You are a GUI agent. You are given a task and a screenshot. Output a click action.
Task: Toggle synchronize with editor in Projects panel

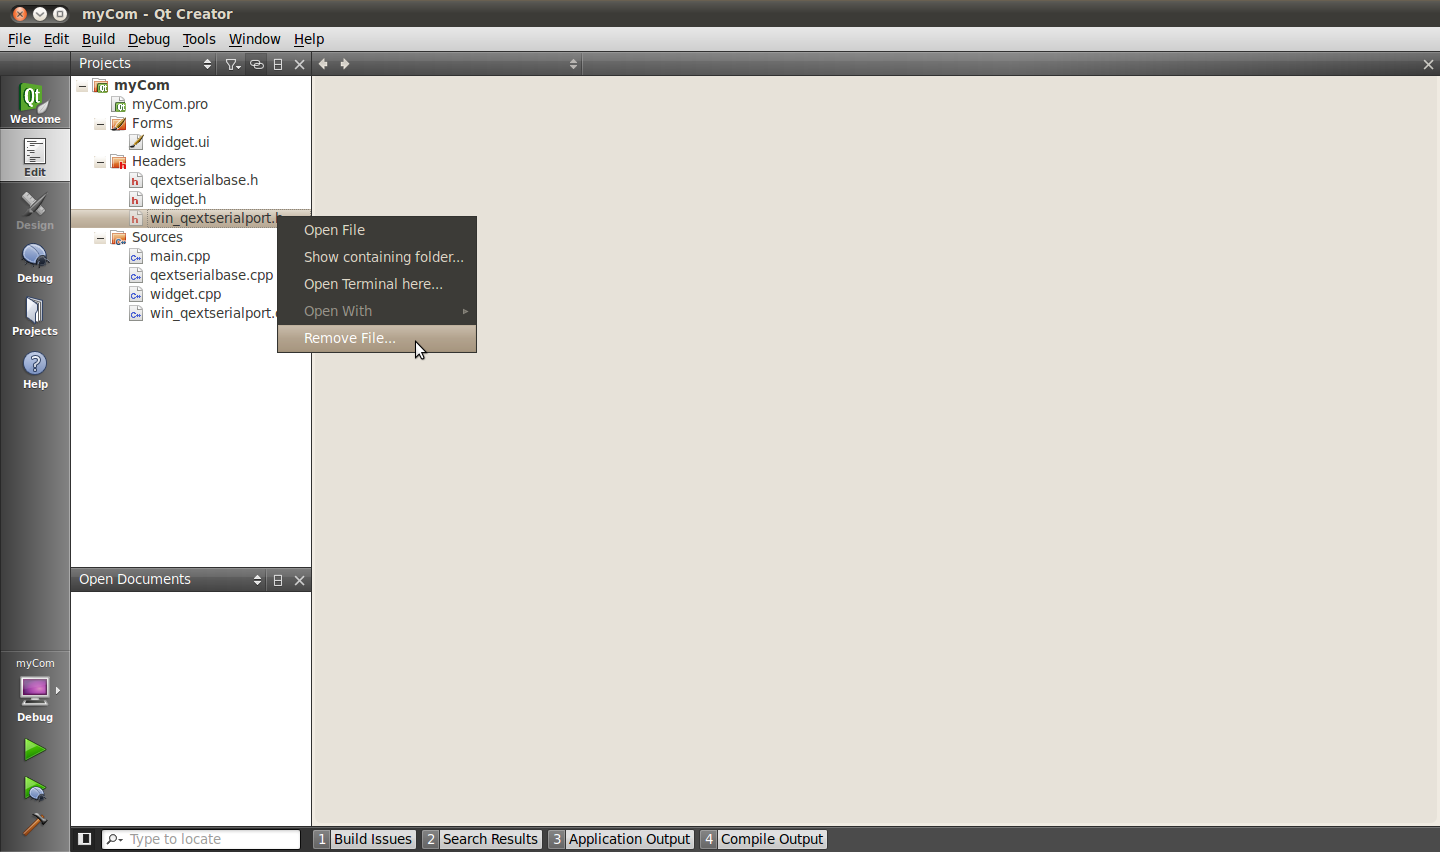(257, 64)
